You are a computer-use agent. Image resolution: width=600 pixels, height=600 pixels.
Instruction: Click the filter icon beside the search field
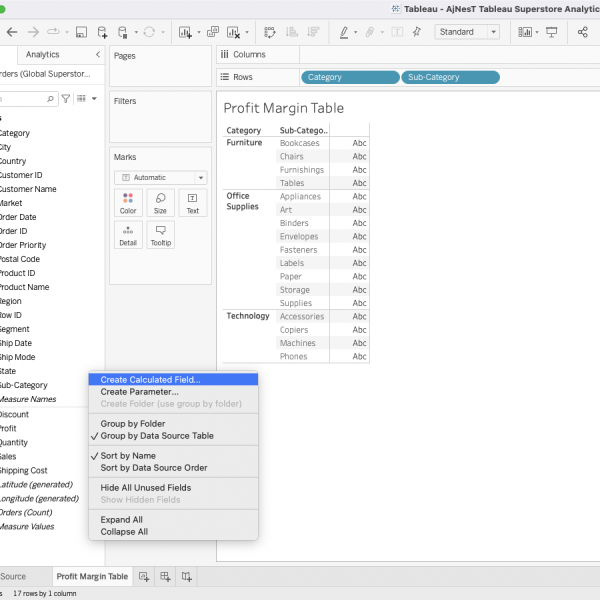(66, 99)
